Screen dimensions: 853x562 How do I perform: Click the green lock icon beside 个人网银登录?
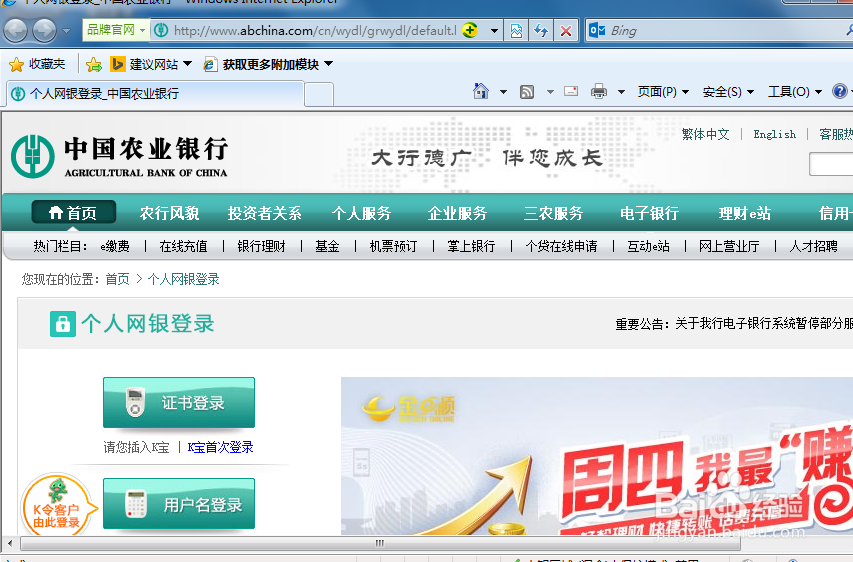tap(63, 324)
